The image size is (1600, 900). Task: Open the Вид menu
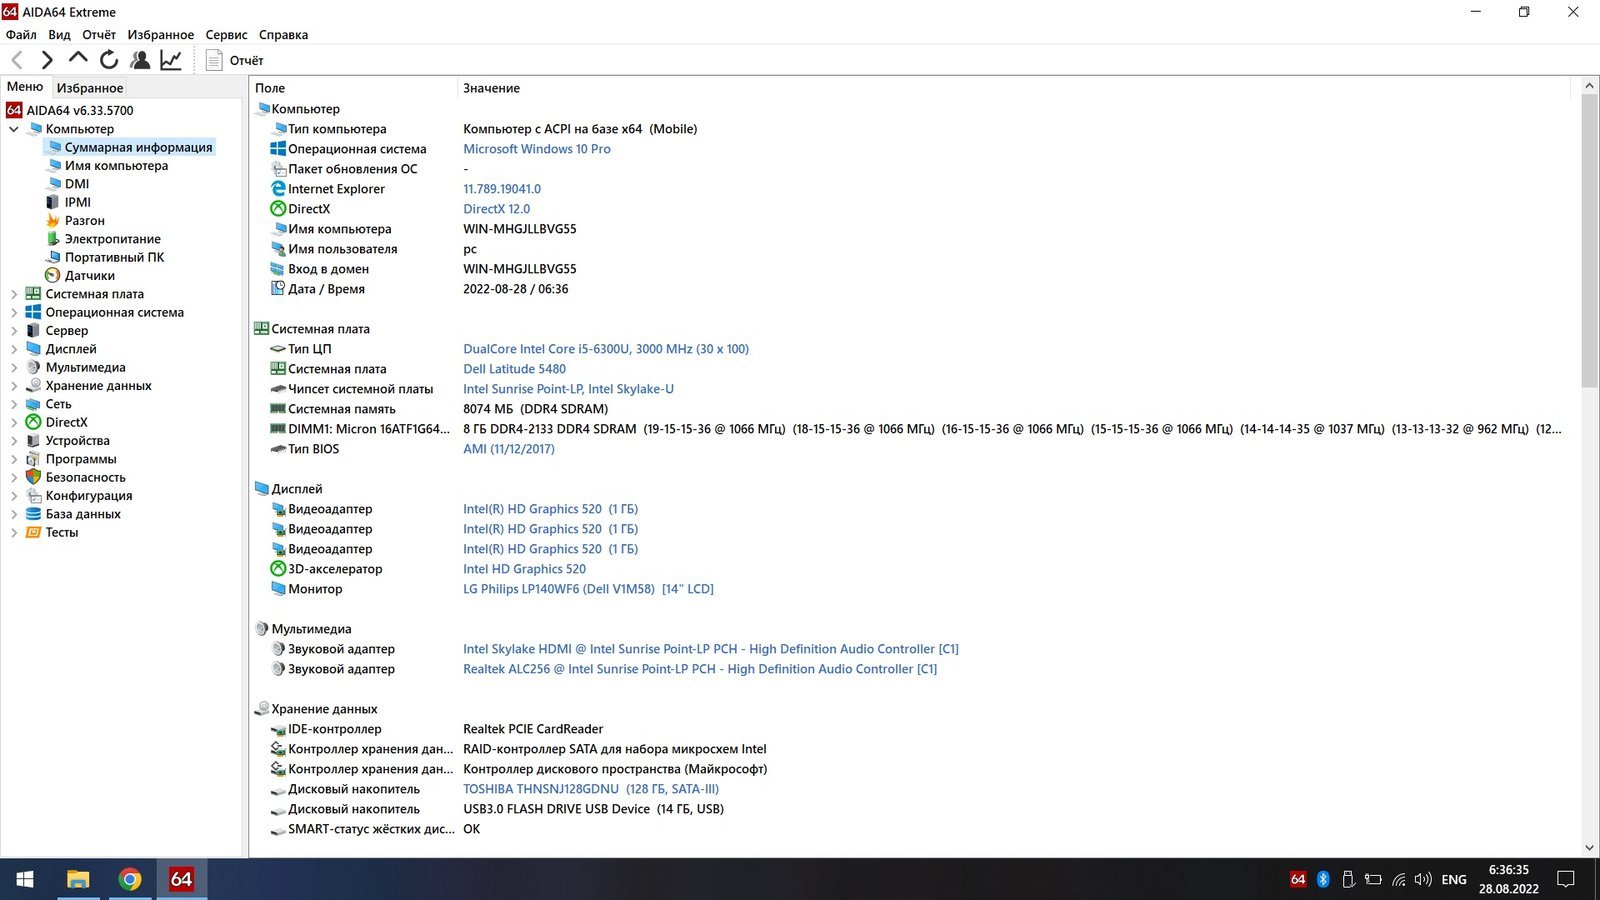coord(59,34)
